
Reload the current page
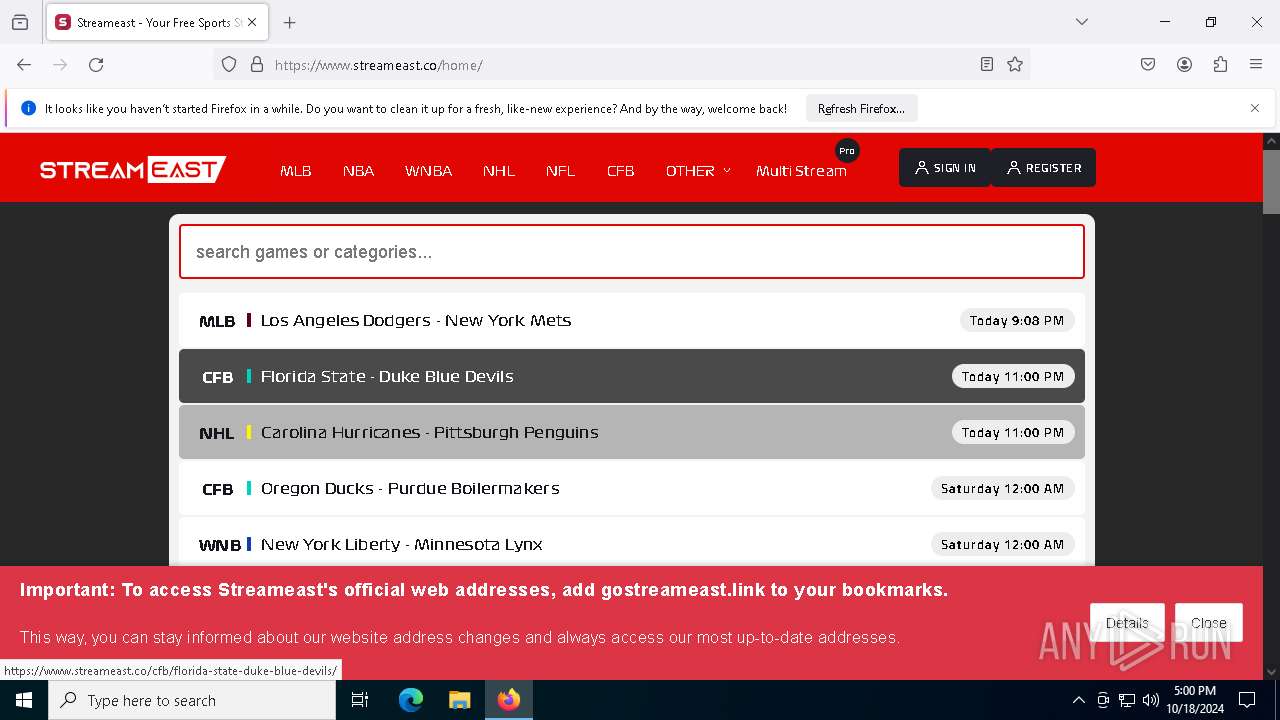pyautogui.click(x=96, y=65)
